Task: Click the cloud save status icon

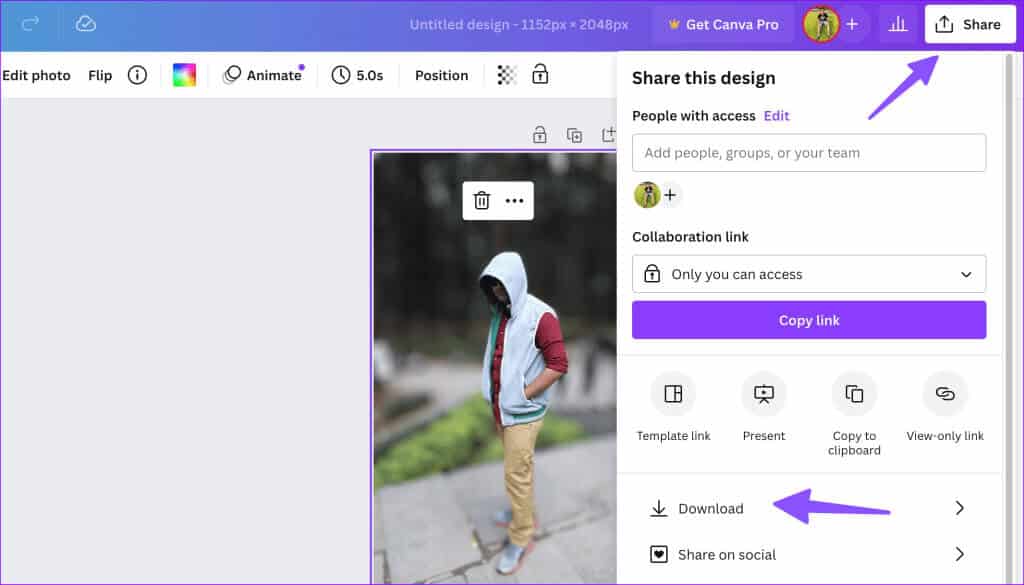Action: click(x=86, y=24)
